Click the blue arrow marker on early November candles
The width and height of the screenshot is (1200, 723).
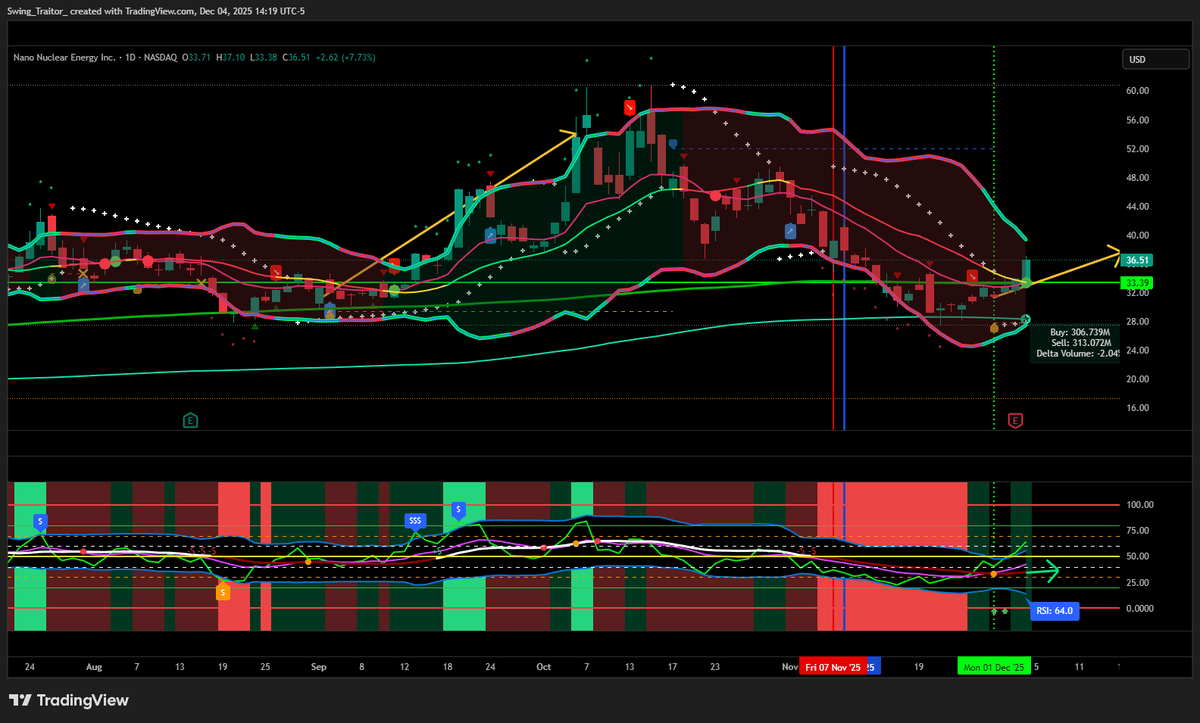coord(790,231)
